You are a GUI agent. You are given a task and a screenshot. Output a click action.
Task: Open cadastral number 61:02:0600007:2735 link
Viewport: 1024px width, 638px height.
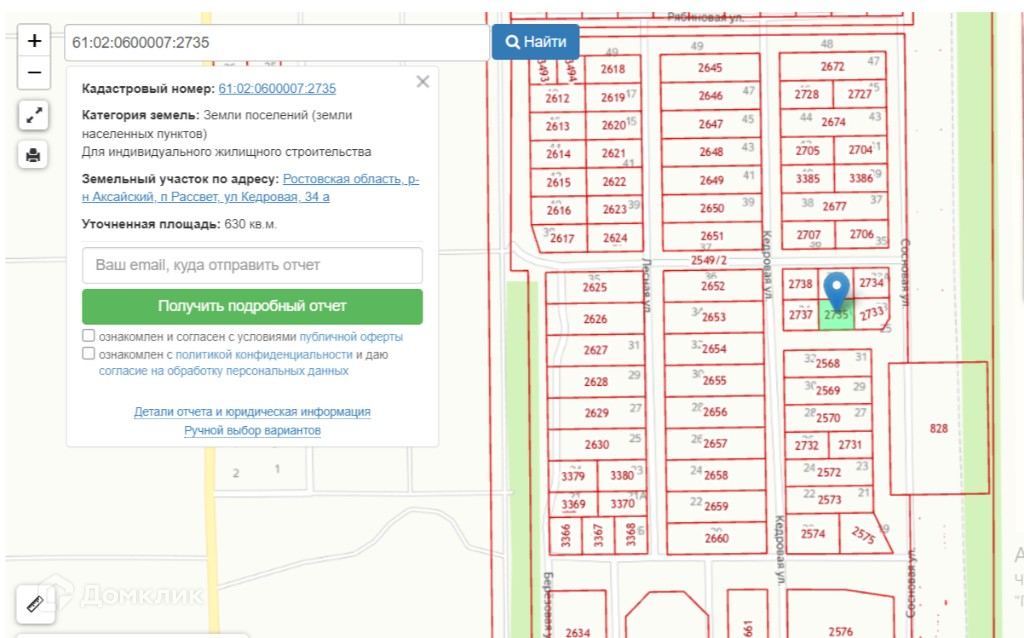click(x=277, y=88)
